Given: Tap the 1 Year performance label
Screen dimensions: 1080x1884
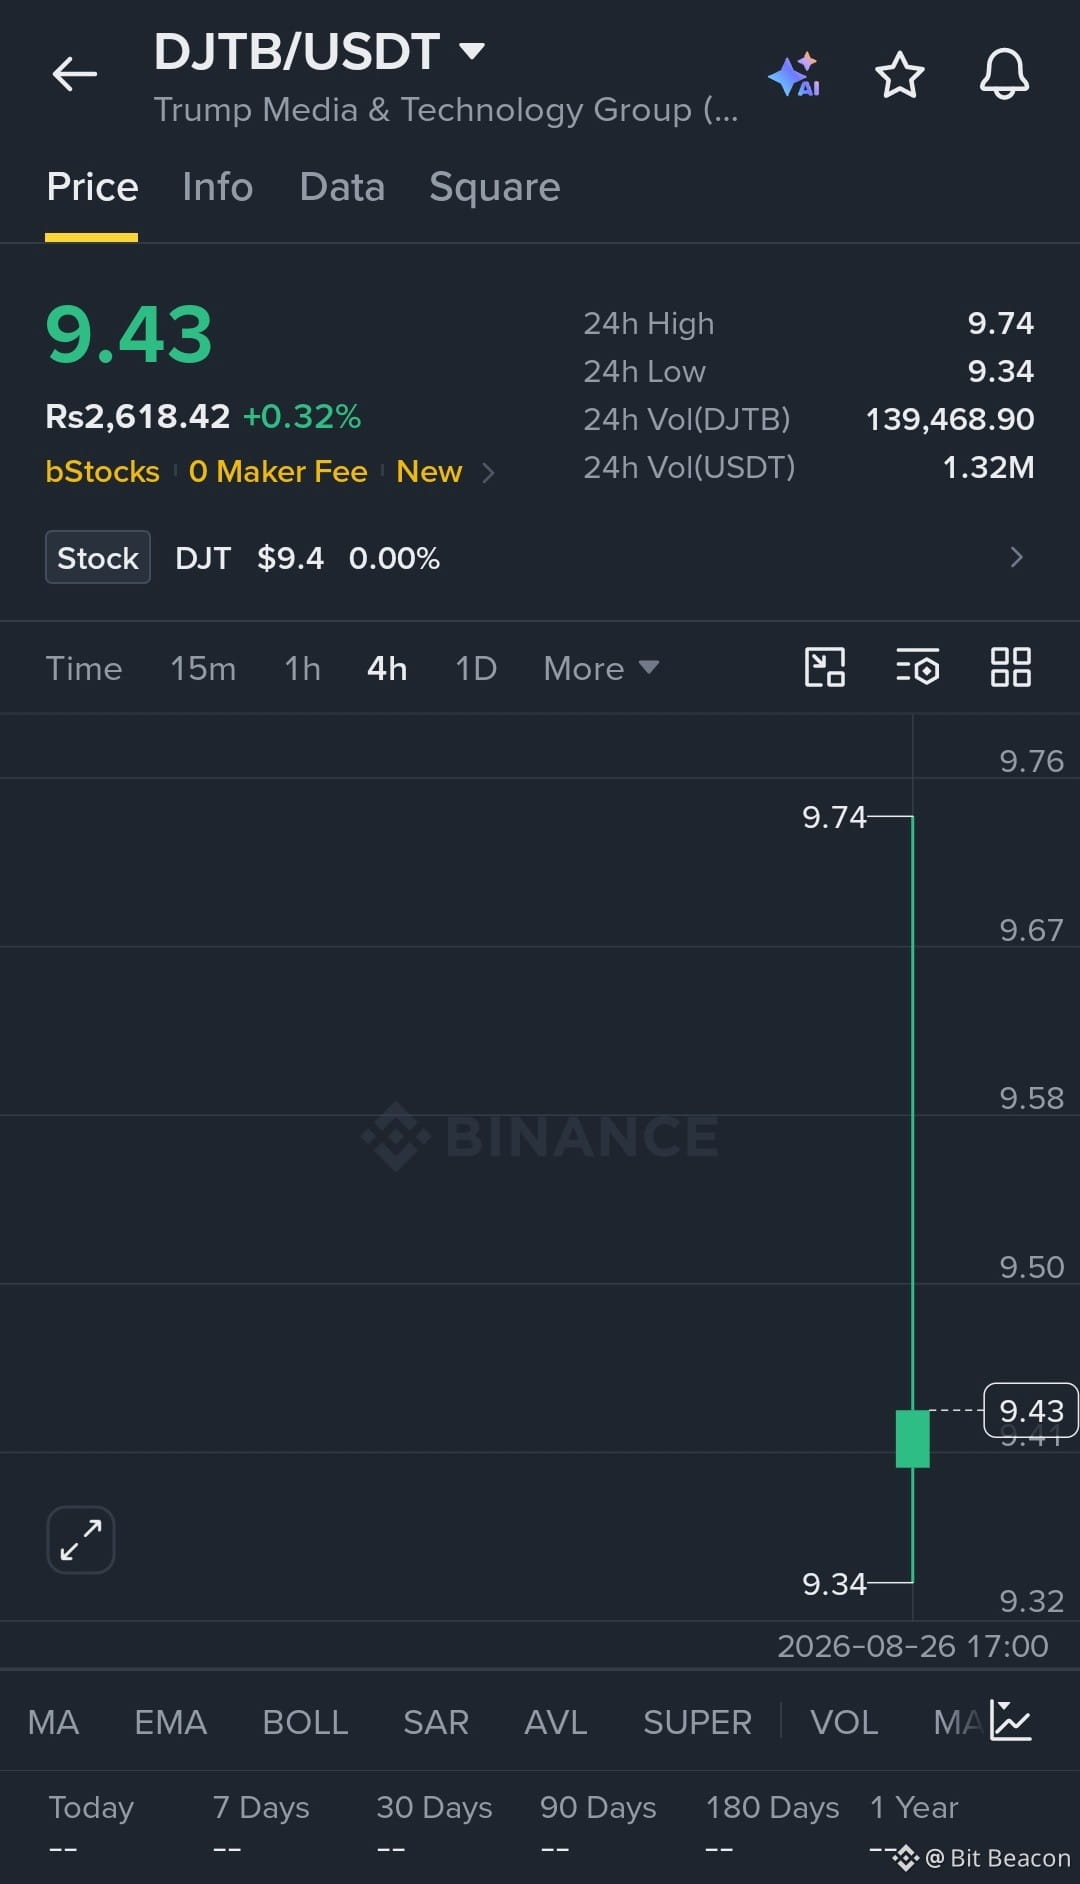Looking at the screenshot, I should click(x=914, y=1807).
